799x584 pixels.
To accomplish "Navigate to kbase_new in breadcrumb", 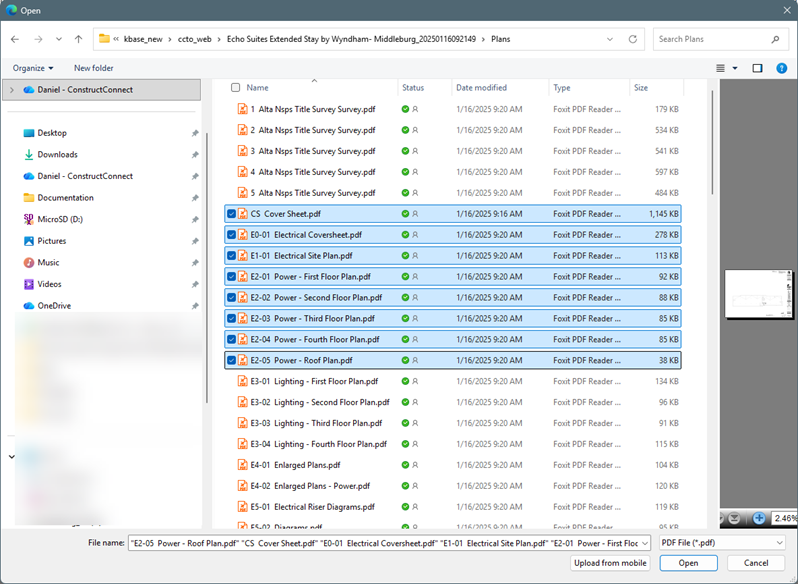I will [x=143, y=39].
